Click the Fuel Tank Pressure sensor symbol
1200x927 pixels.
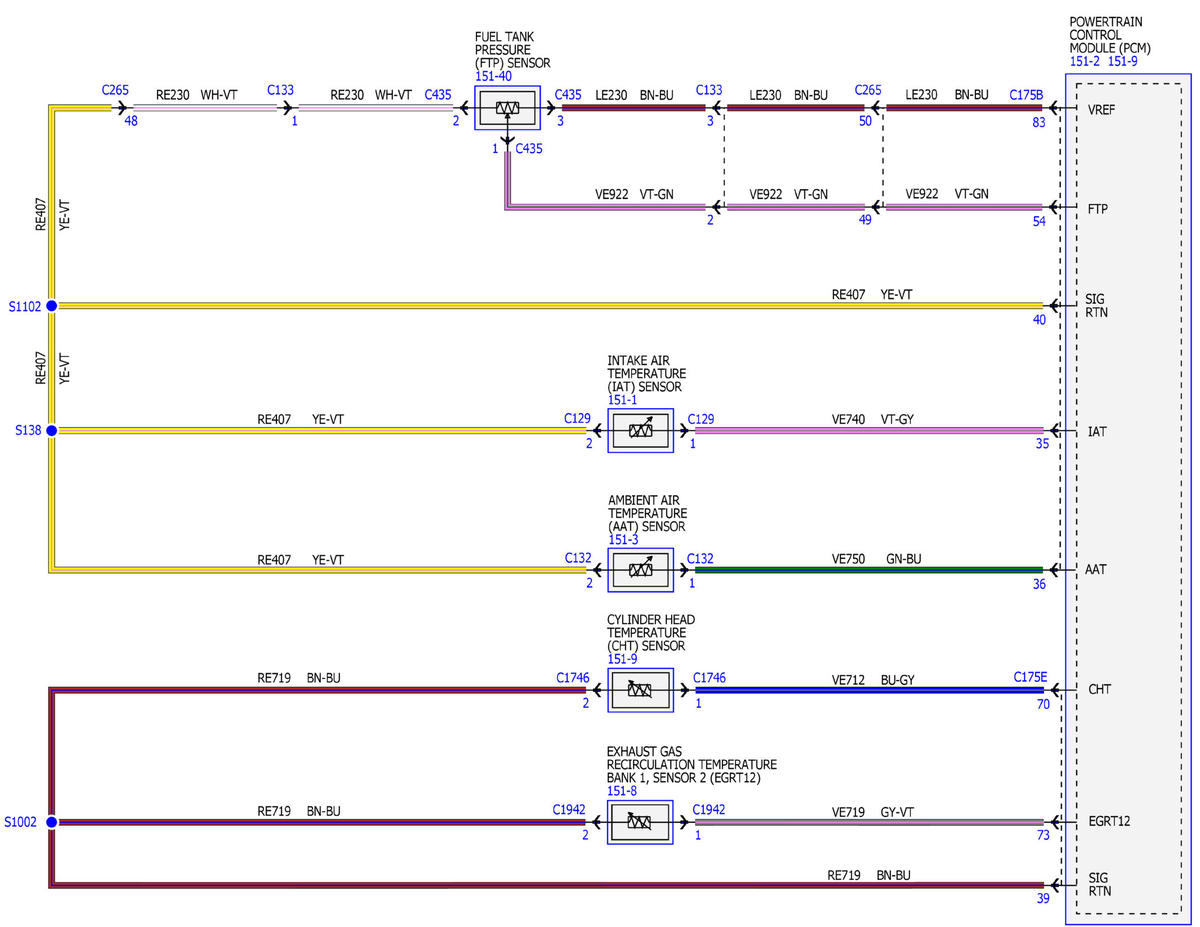507,108
